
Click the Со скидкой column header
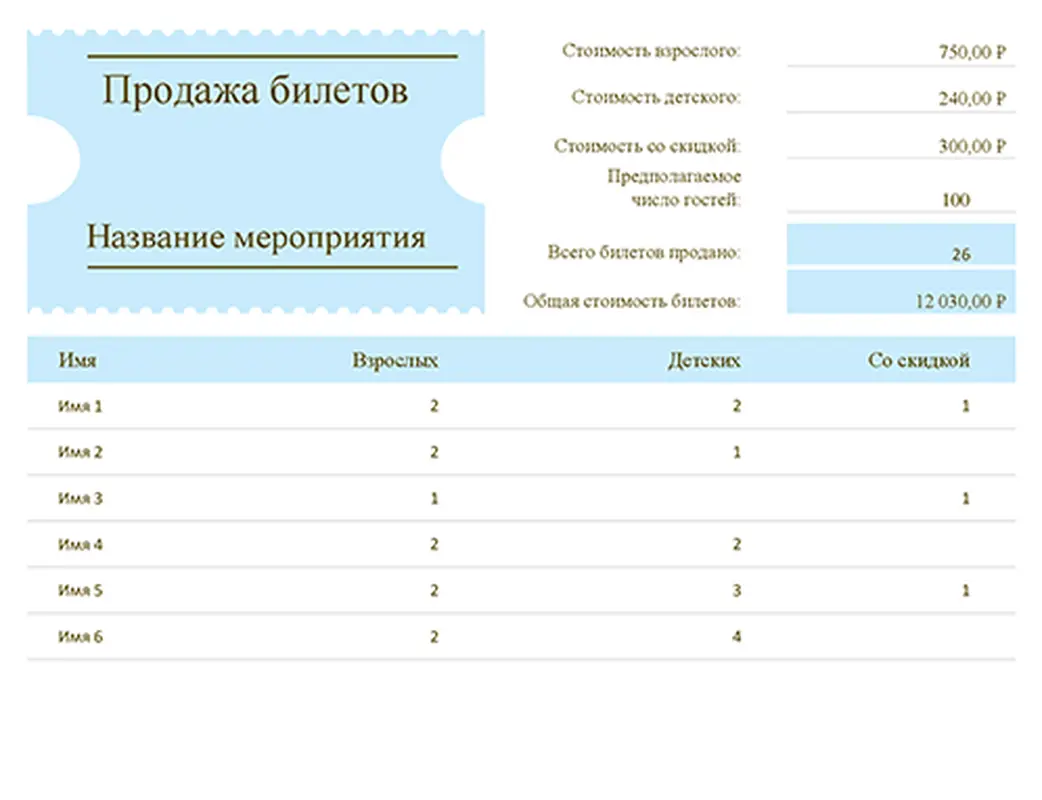[x=921, y=360]
